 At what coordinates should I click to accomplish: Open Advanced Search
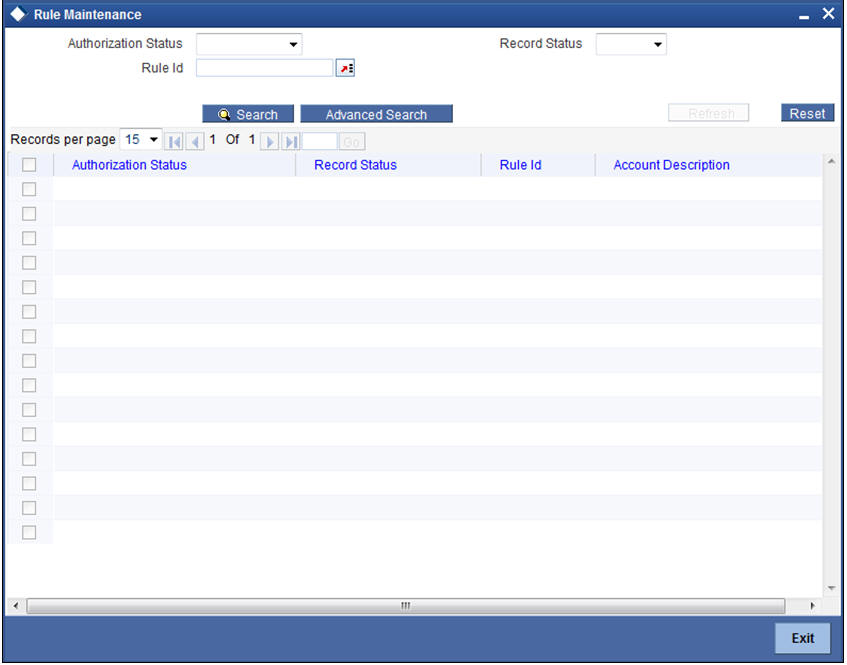point(377,114)
